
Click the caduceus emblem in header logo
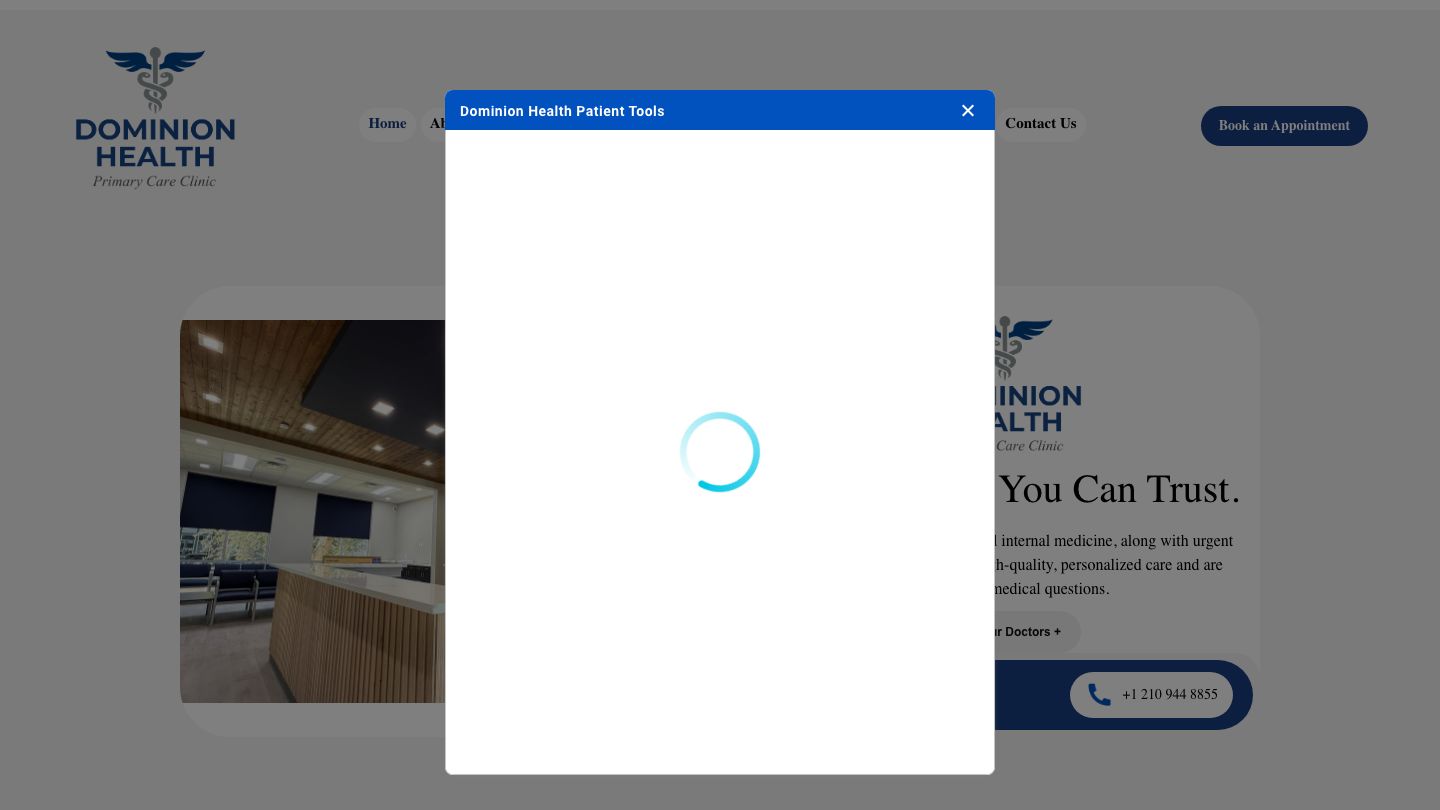(155, 79)
